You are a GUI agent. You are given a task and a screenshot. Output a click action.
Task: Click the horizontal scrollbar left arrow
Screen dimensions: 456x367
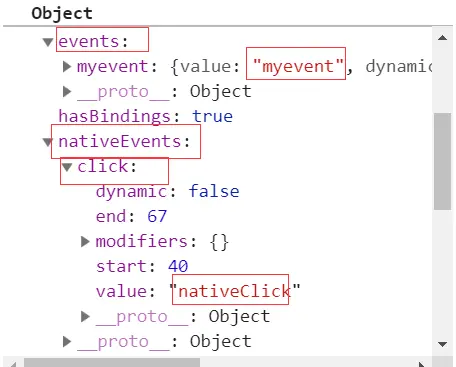(x=12, y=363)
